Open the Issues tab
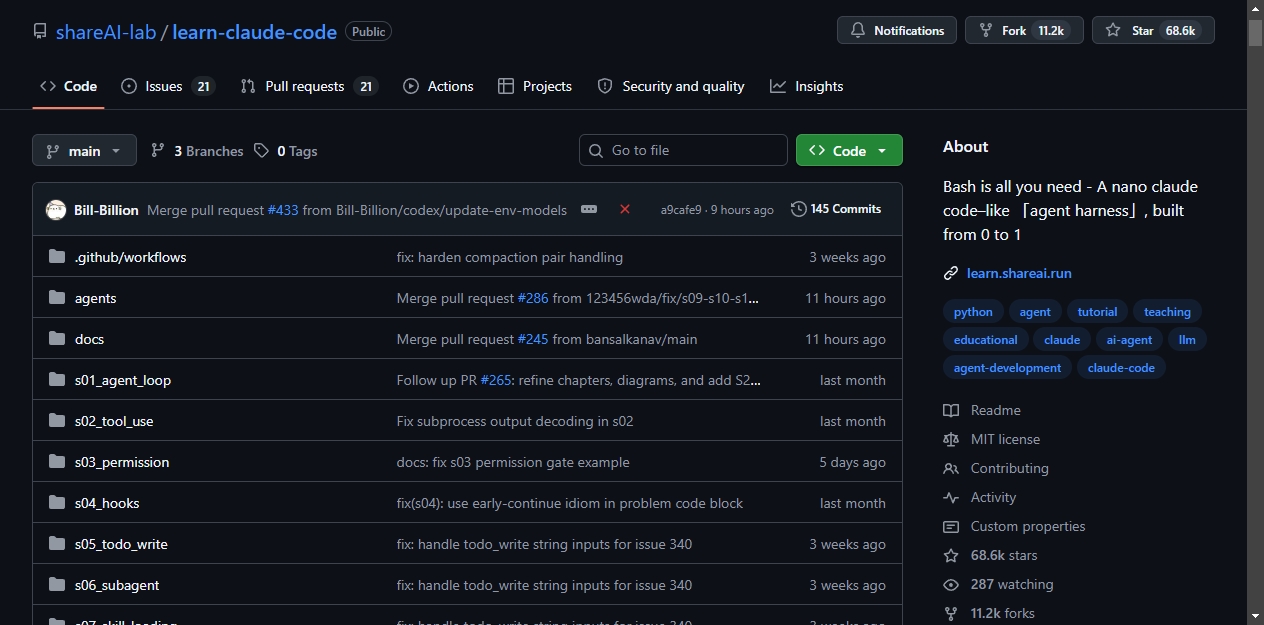This screenshot has height=625, width=1264. pos(167,86)
